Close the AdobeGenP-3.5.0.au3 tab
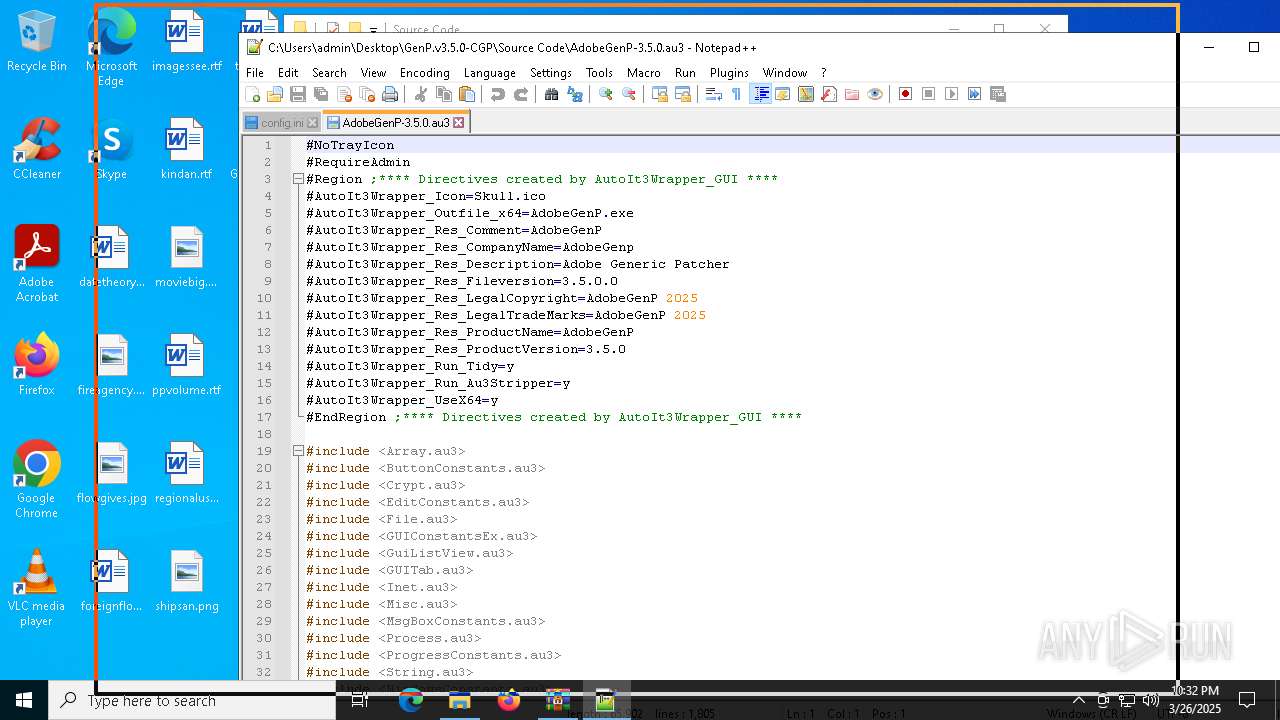Image resolution: width=1280 pixels, height=720 pixels. (x=459, y=123)
